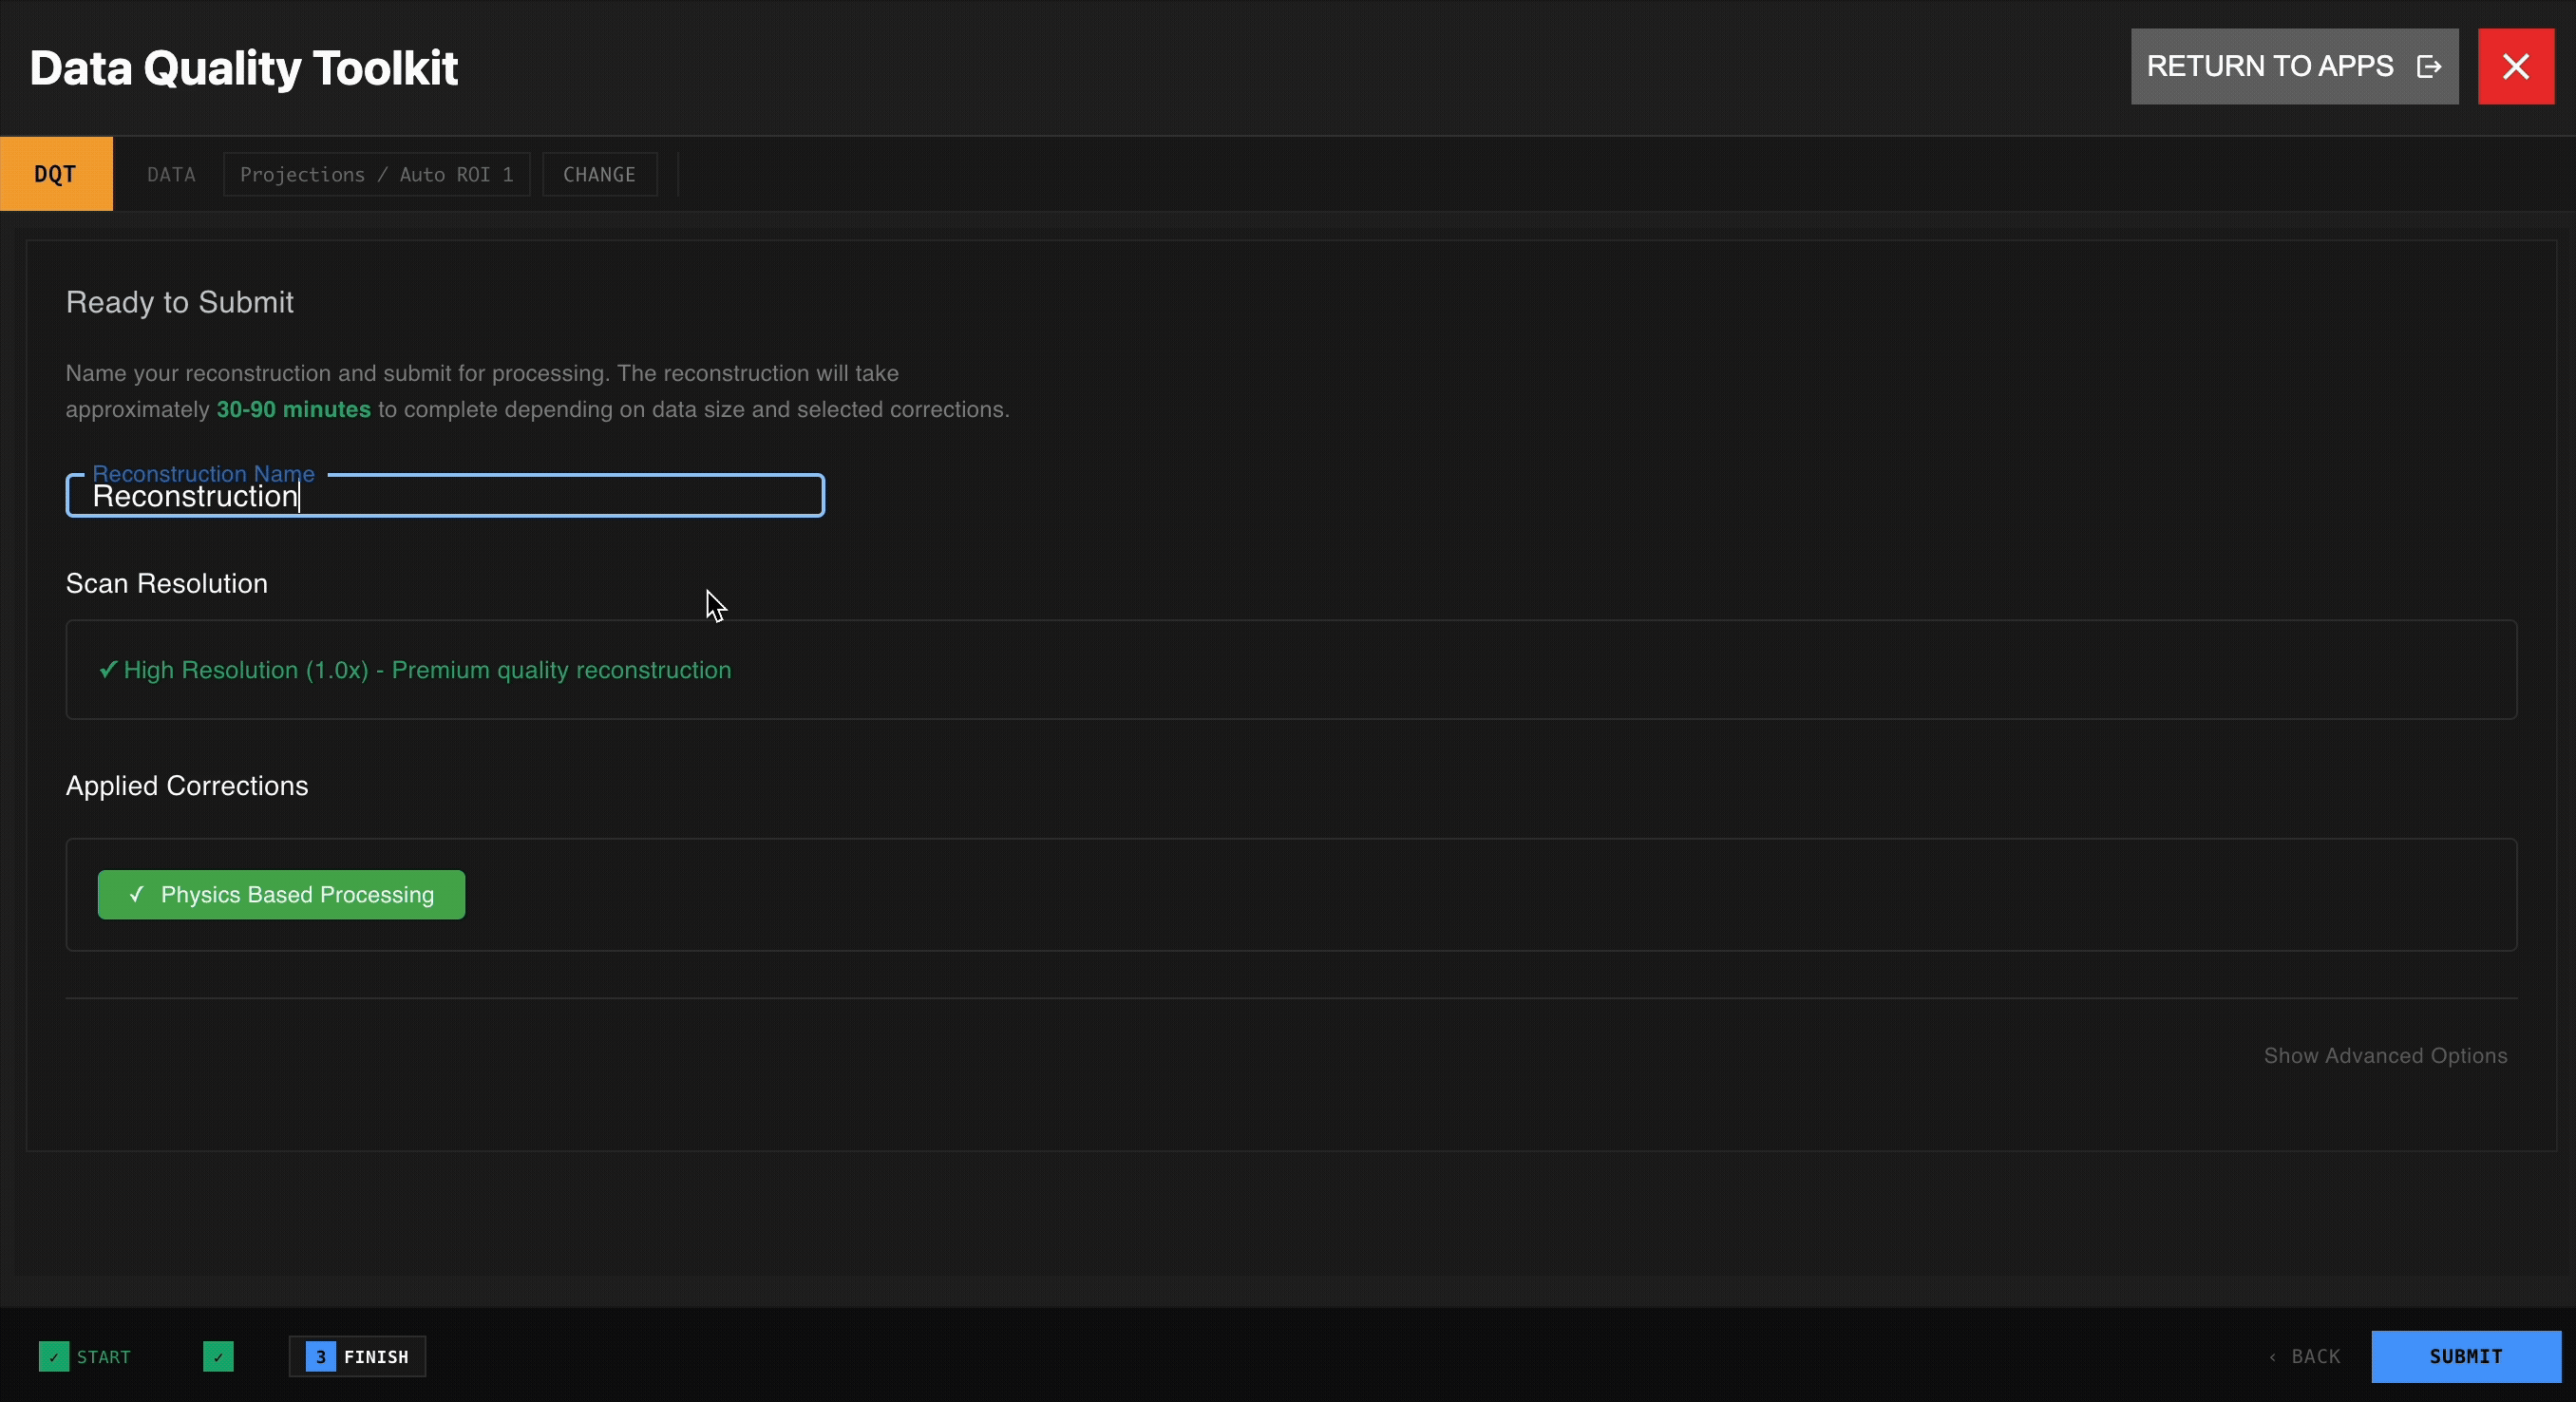Click the blue step 3 badge beside FINISH

coord(319,1356)
